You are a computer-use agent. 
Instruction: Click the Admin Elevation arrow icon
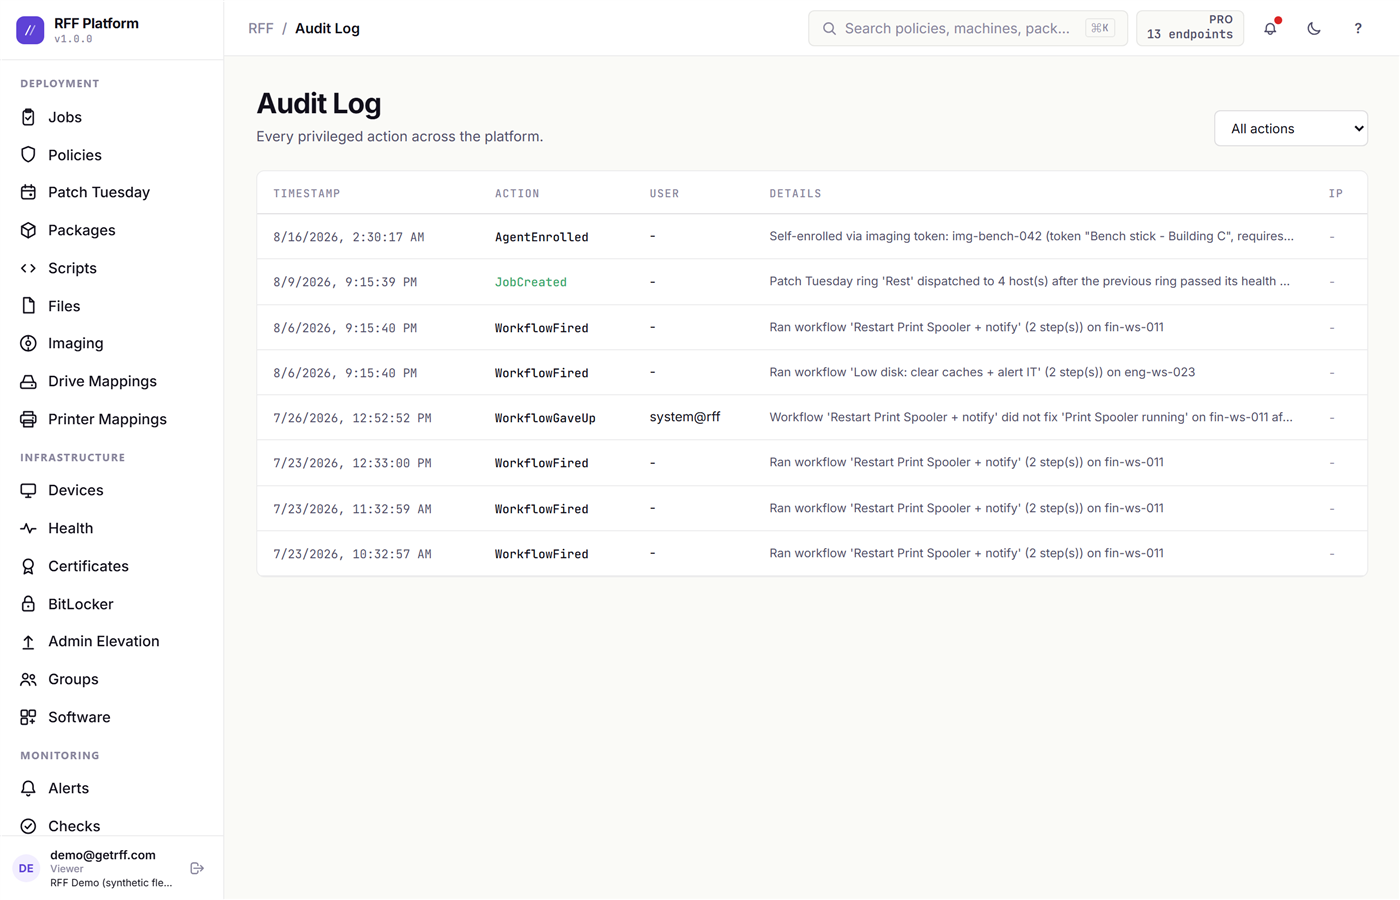click(28, 641)
